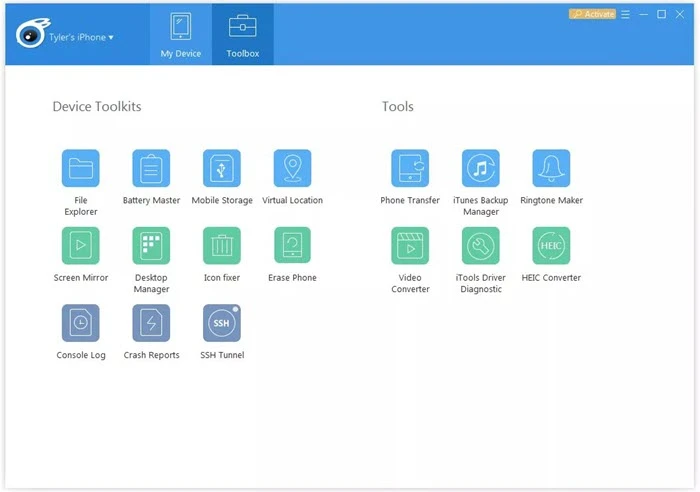
Task: Select the Virtual Location tool
Action: 292,168
